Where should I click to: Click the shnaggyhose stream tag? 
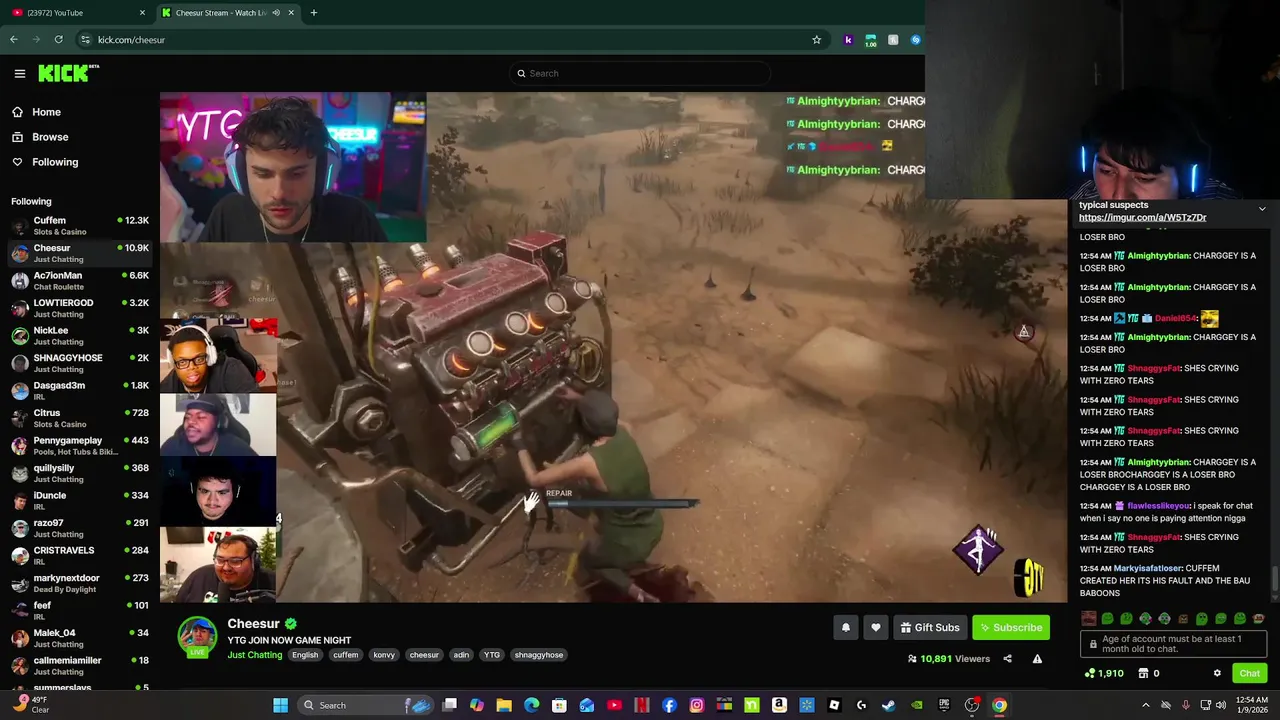pos(539,655)
